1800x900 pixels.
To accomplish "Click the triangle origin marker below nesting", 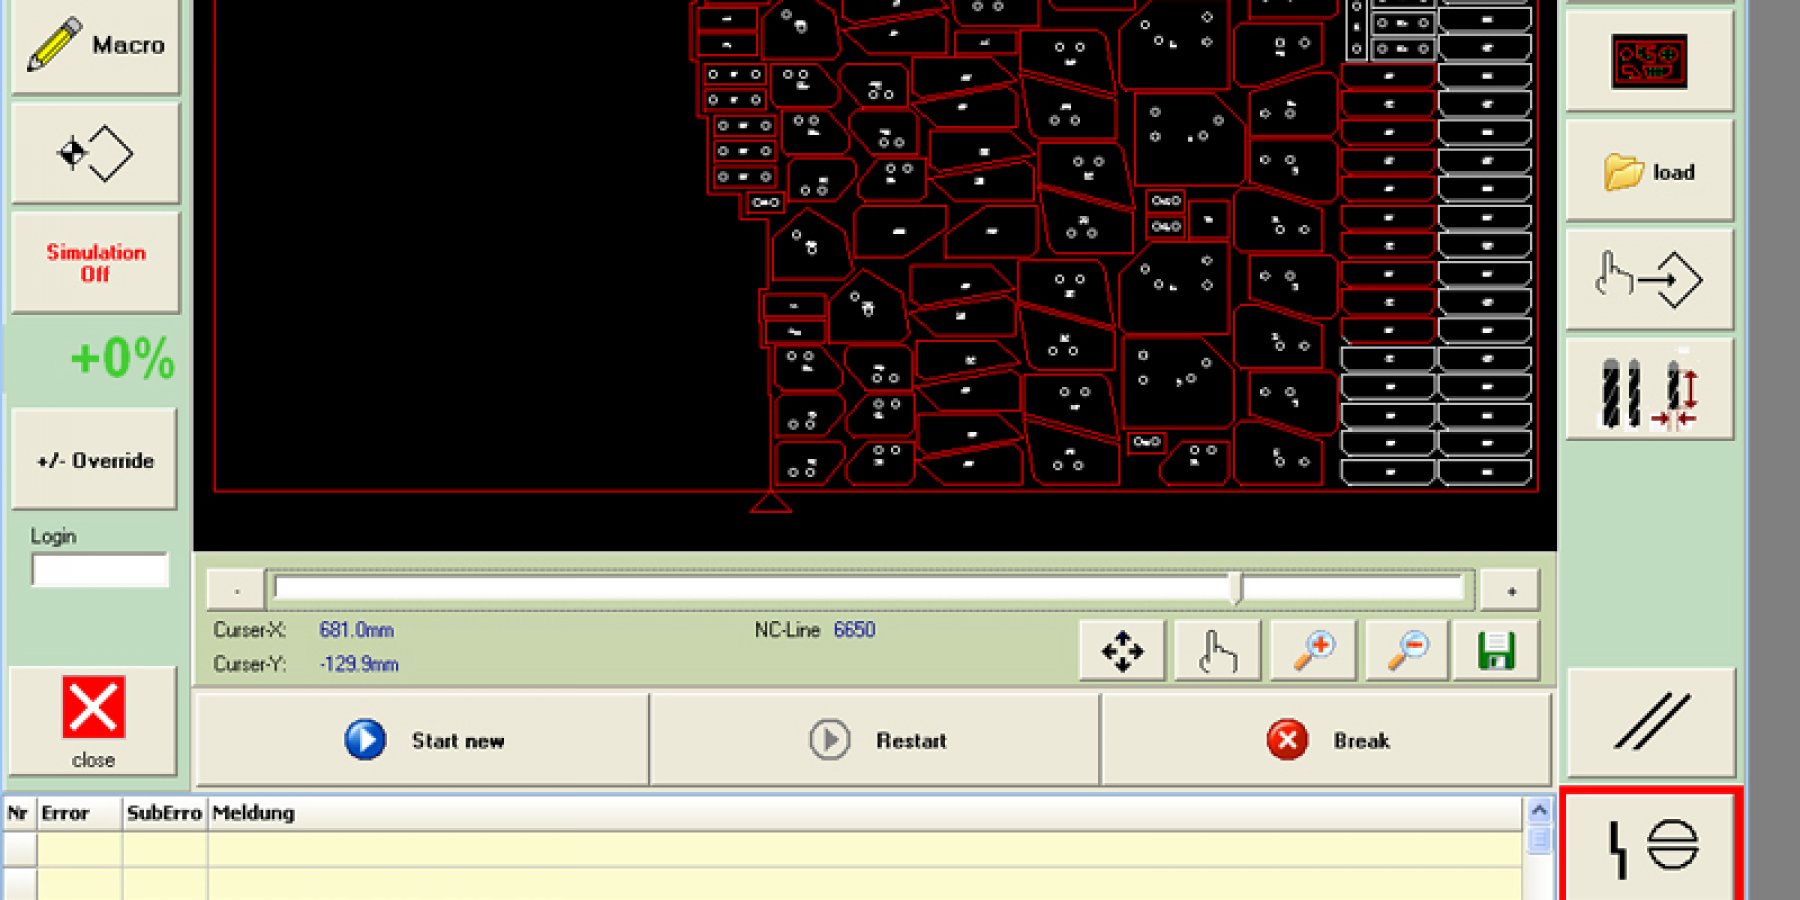I will point(771,501).
